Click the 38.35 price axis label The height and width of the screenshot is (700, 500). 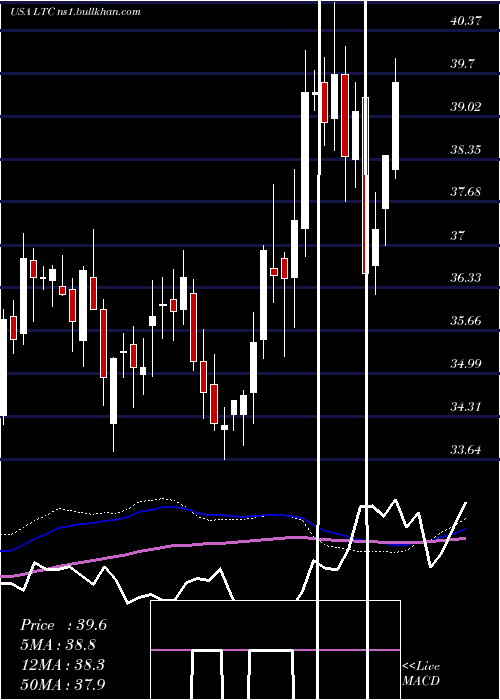466,150
